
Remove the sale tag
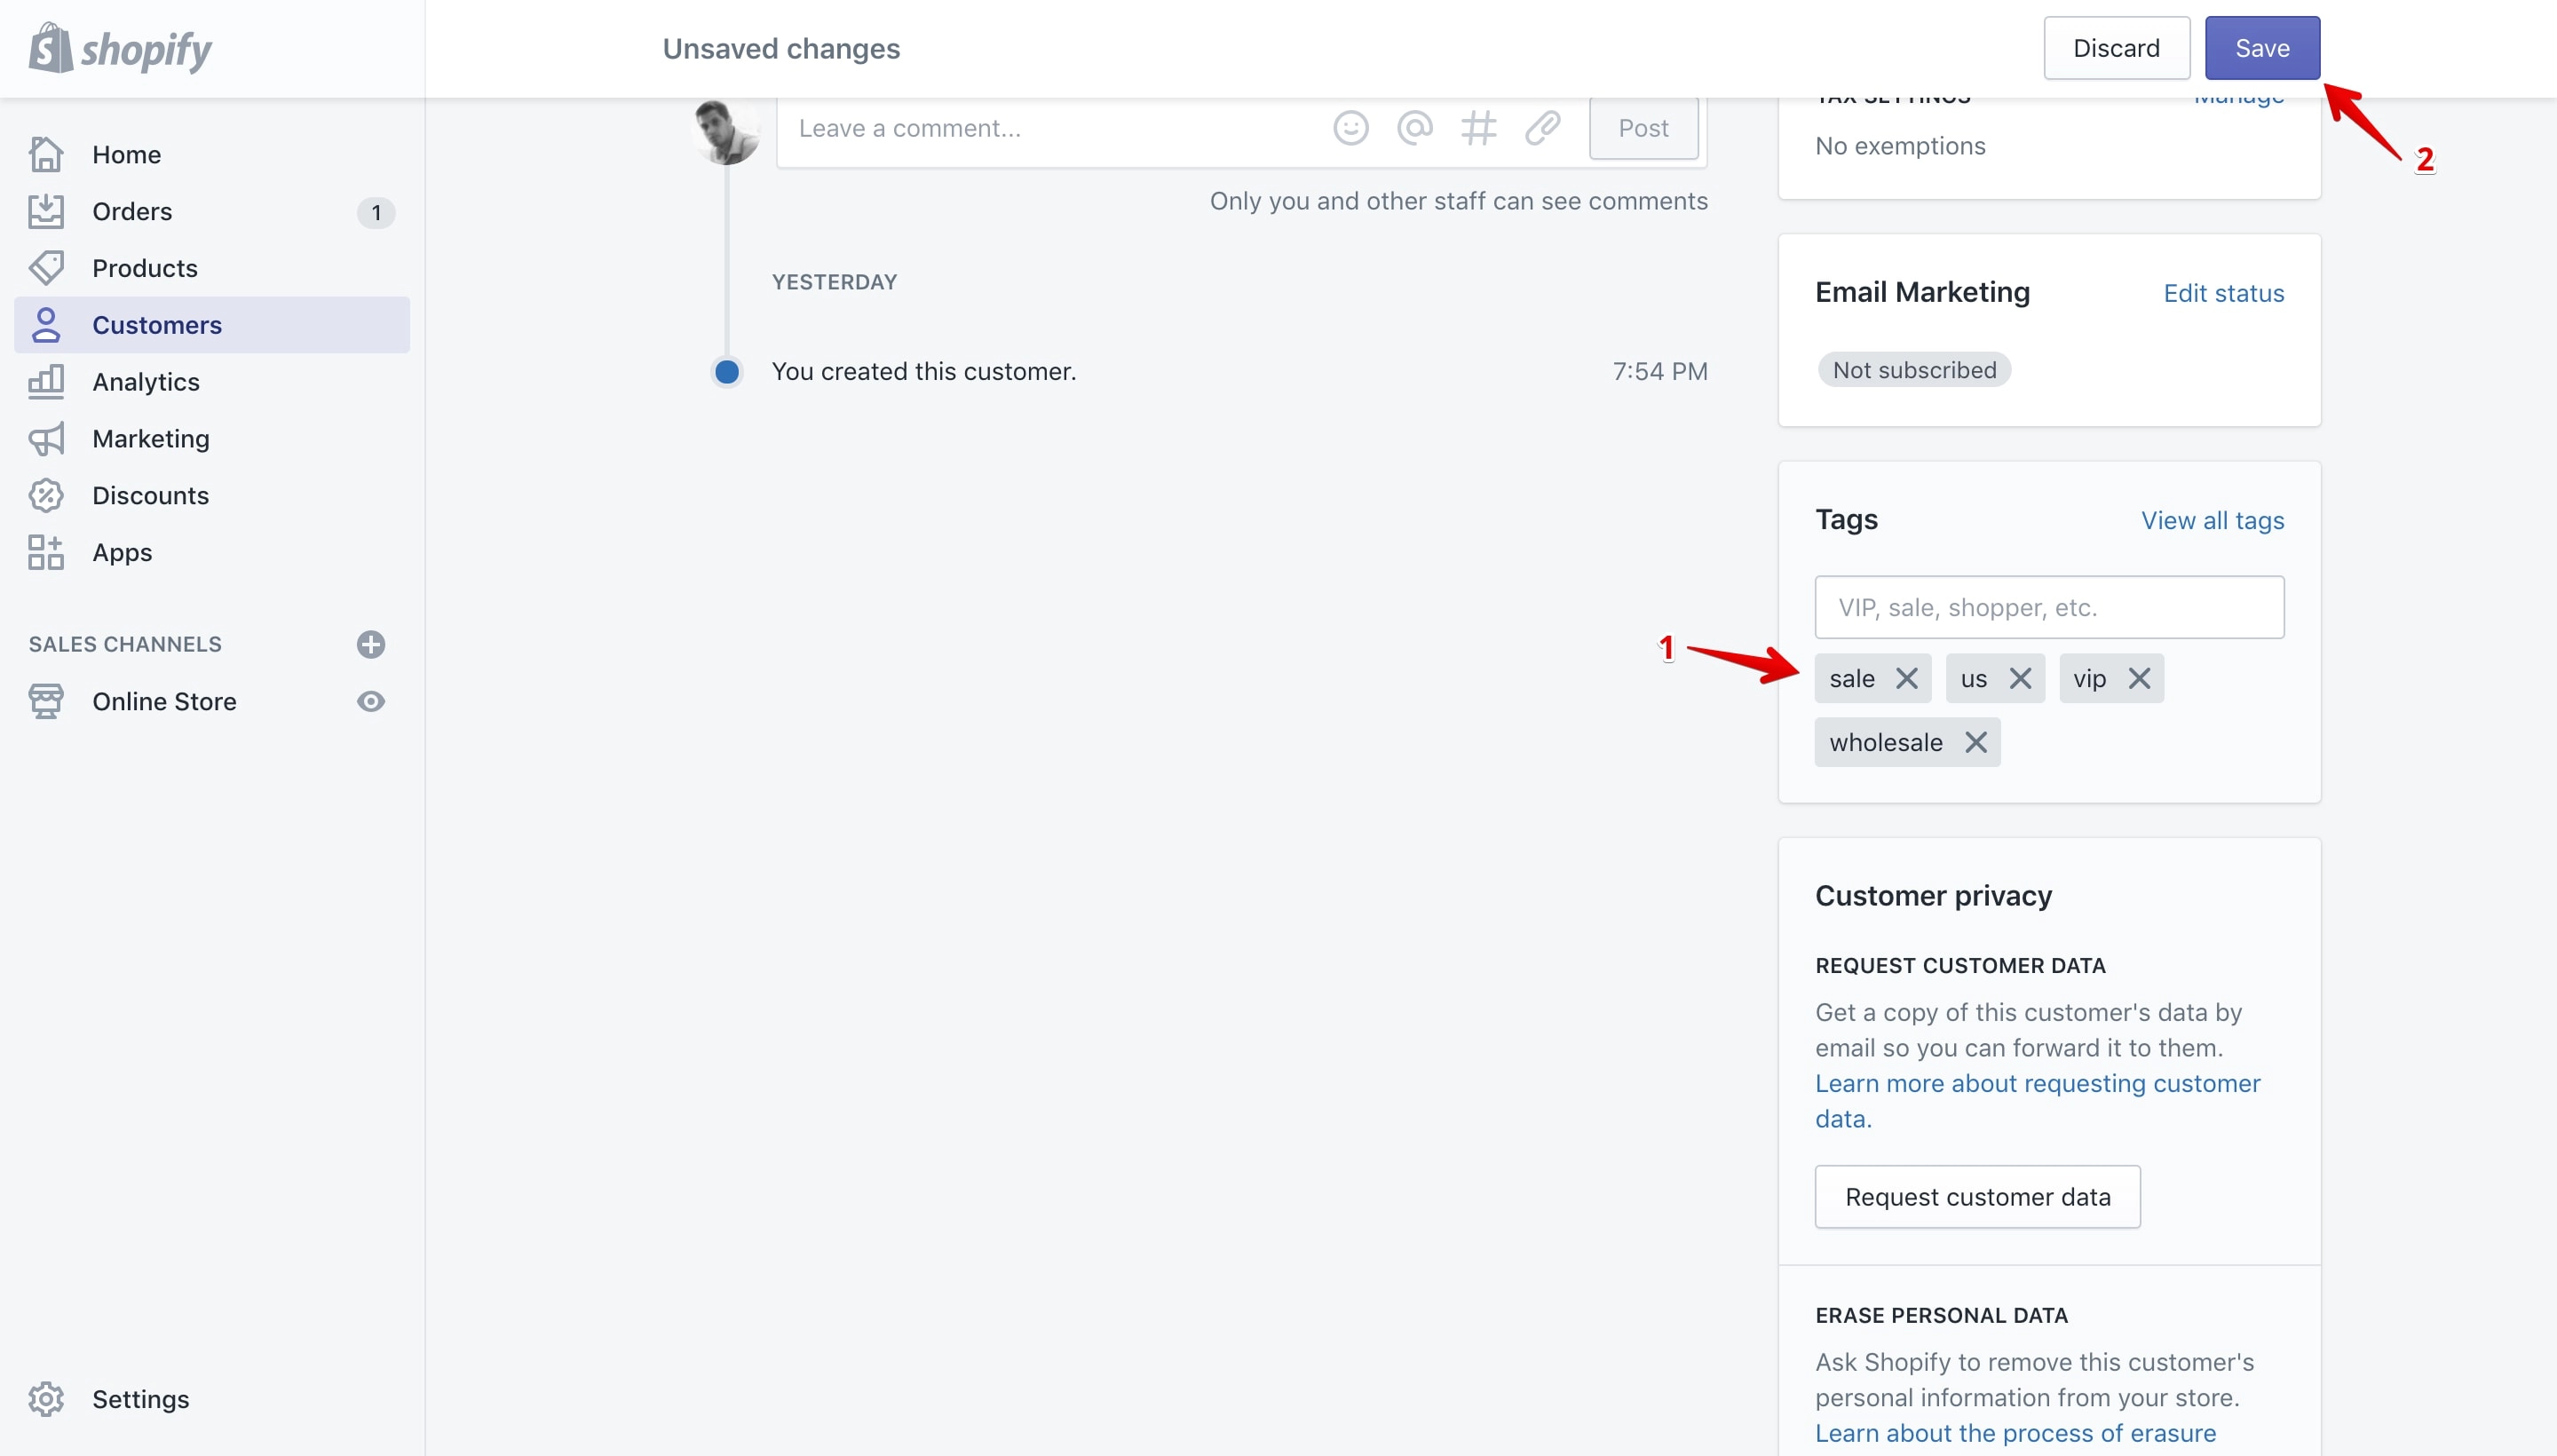1906,679
